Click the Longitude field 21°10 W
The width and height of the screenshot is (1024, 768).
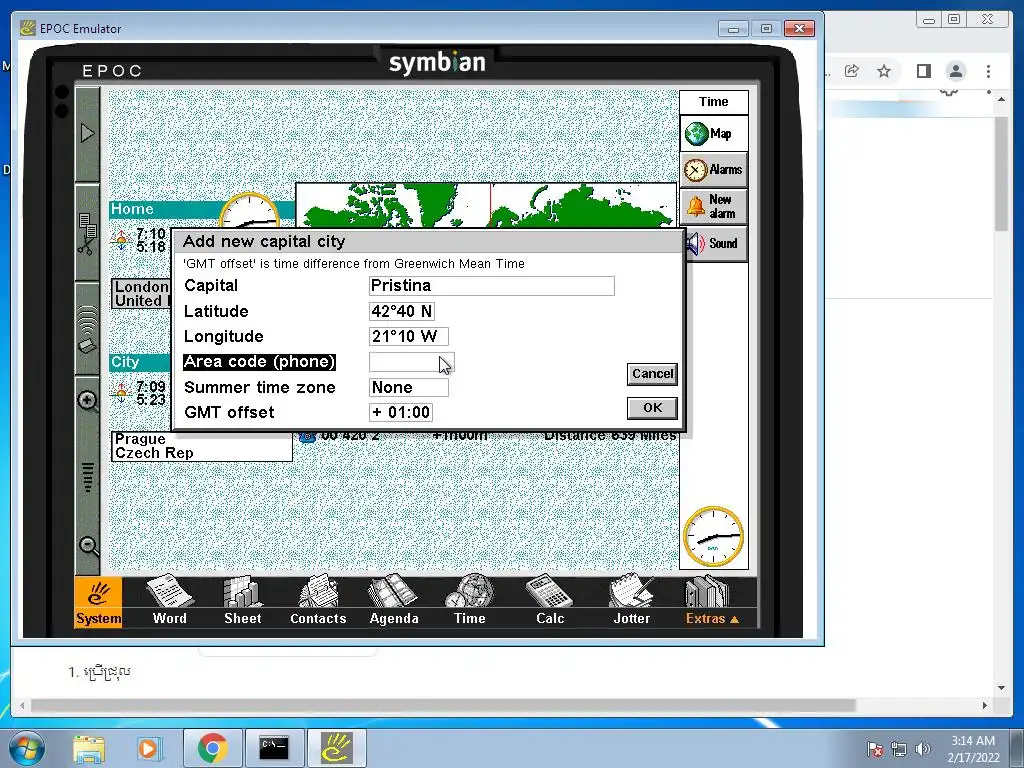coord(409,336)
